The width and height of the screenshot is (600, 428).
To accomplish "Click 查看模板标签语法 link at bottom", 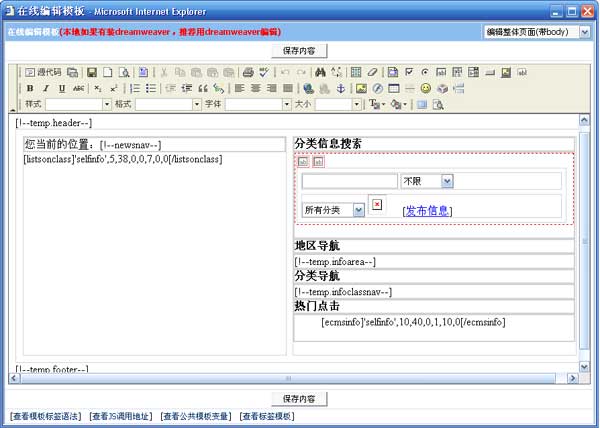I will (45, 416).
